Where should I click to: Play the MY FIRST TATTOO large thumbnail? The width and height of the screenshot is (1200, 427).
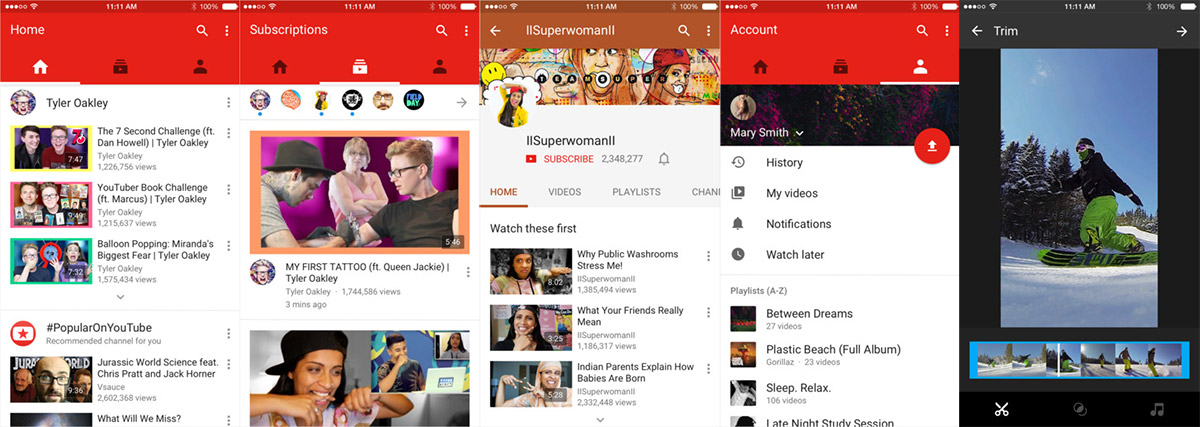[x=359, y=192]
